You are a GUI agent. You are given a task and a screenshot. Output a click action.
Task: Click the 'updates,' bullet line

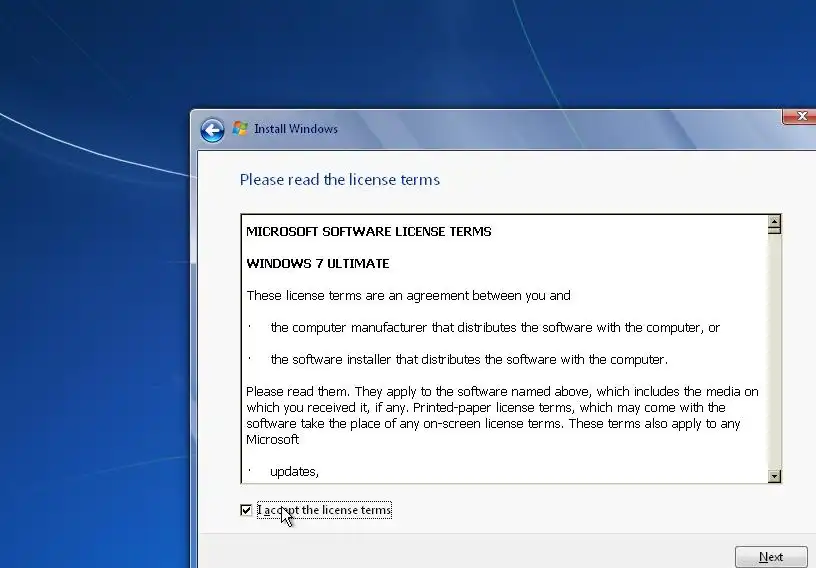(x=294, y=472)
